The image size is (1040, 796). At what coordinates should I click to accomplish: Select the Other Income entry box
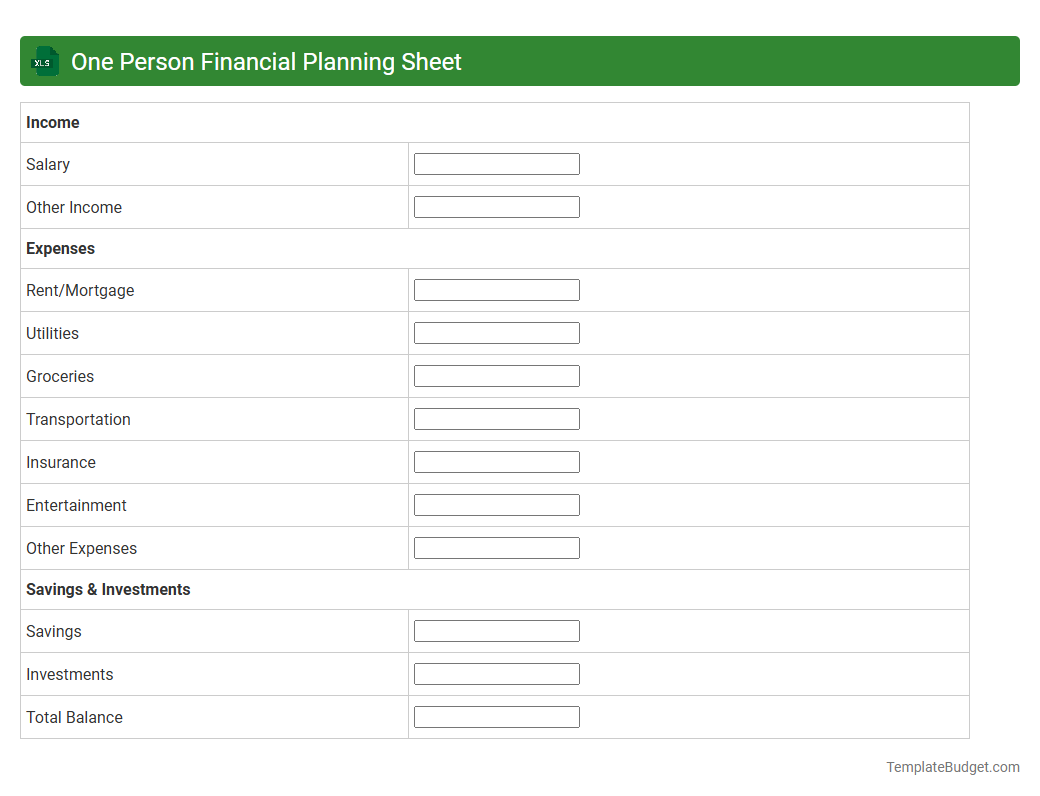pyautogui.click(x=496, y=206)
